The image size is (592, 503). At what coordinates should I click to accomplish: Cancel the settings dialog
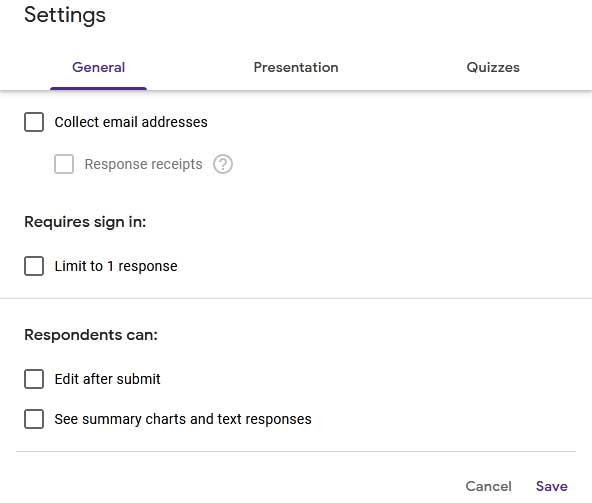click(488, 486)
